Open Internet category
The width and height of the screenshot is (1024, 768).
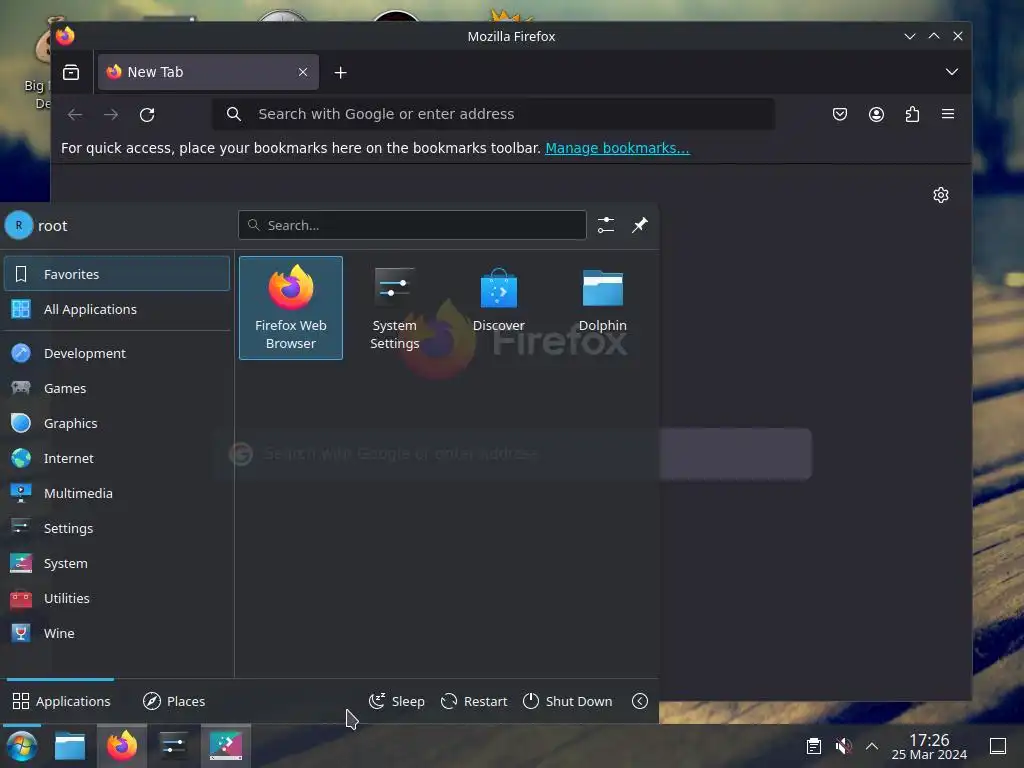tap(117, 458)
